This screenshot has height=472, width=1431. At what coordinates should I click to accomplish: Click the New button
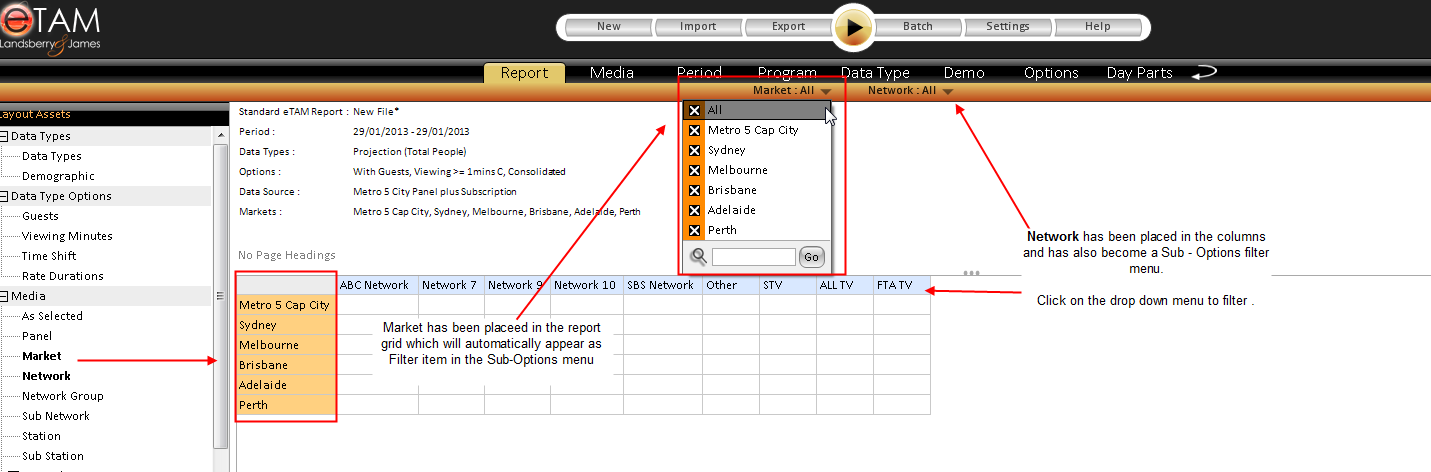(x=609, y=27)
